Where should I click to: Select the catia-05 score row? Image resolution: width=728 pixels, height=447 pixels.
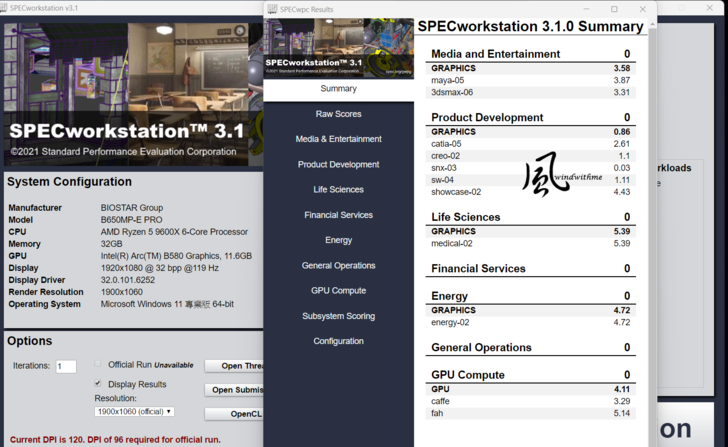tap(530, 144)
